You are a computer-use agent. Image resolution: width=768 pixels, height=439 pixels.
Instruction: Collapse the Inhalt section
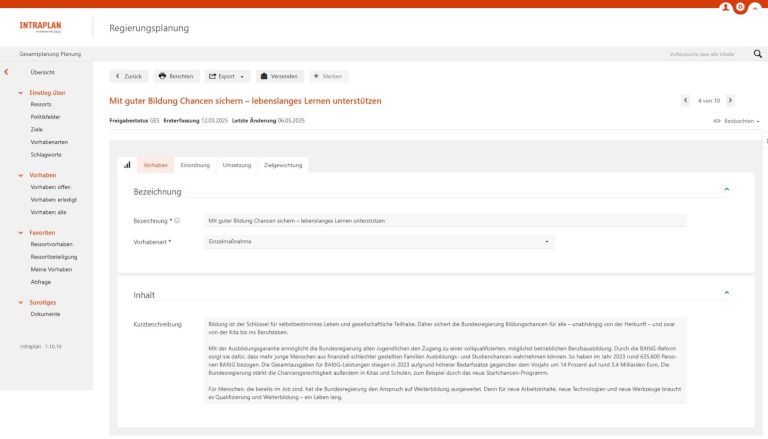[x=727, y=292]
